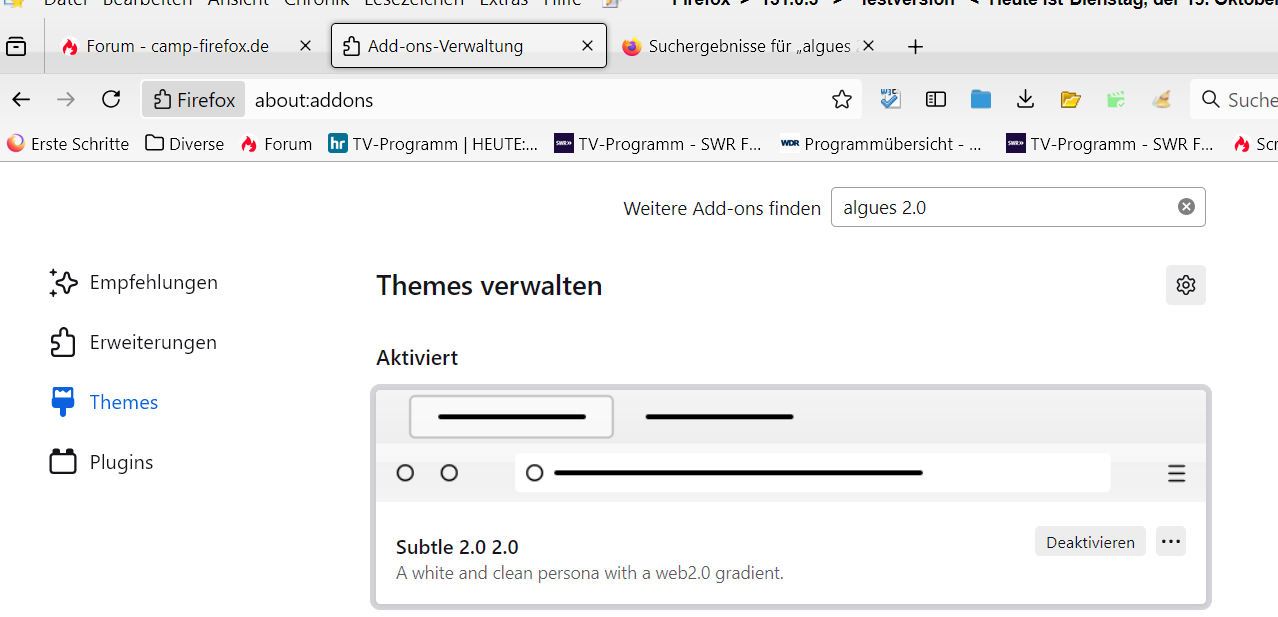Click the W3C validator toolbar icon
The width and height of the screenshot is (1278, 617).
(x=890, y=99)
